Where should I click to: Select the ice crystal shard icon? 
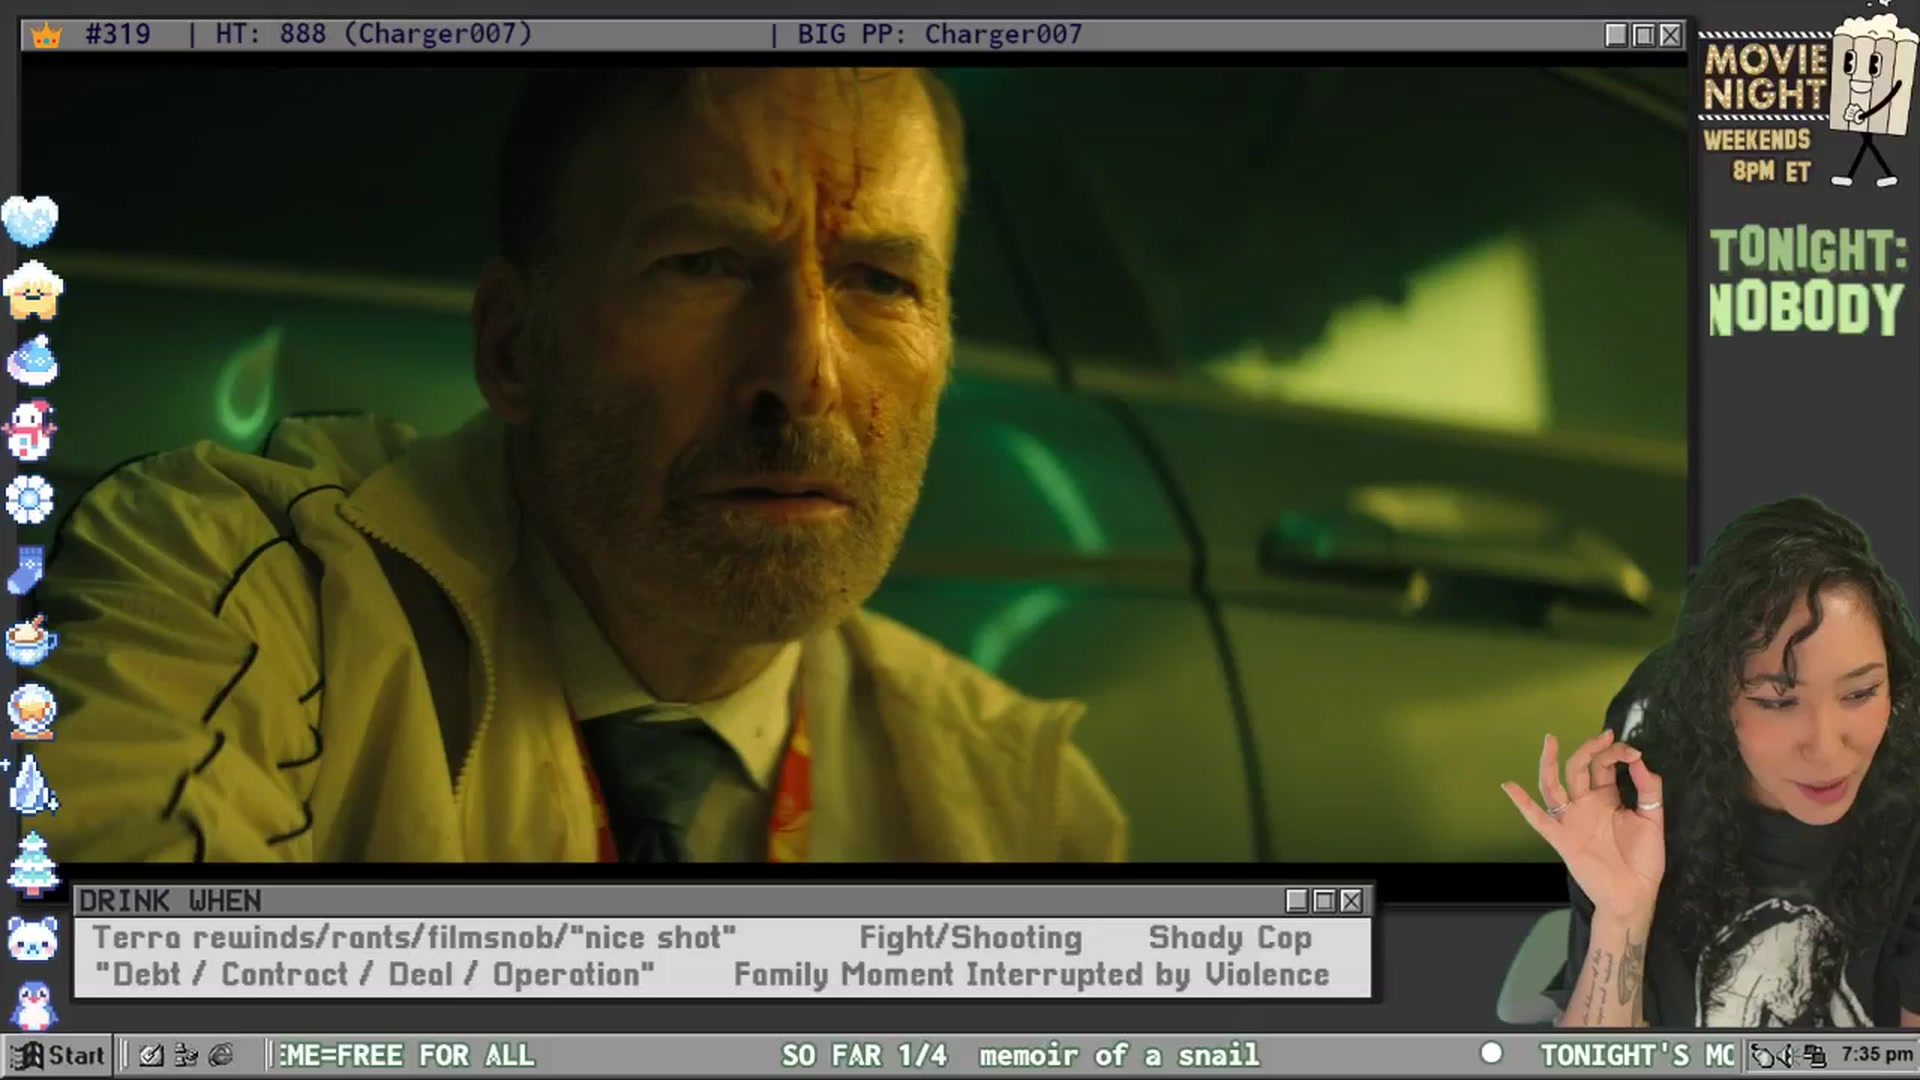(32, 783)
